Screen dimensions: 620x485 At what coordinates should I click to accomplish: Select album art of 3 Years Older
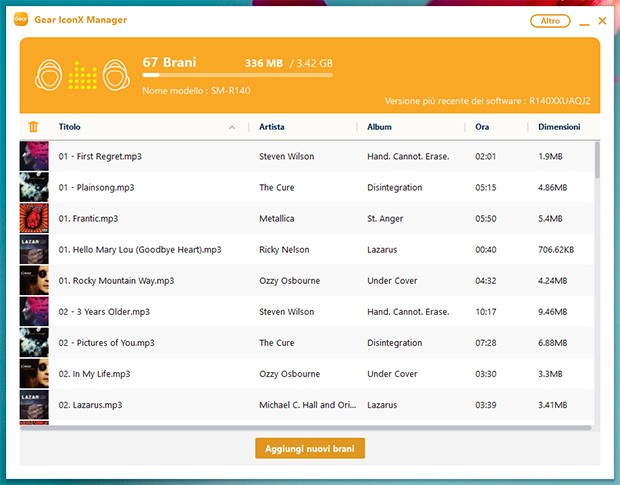coord(34,311)
